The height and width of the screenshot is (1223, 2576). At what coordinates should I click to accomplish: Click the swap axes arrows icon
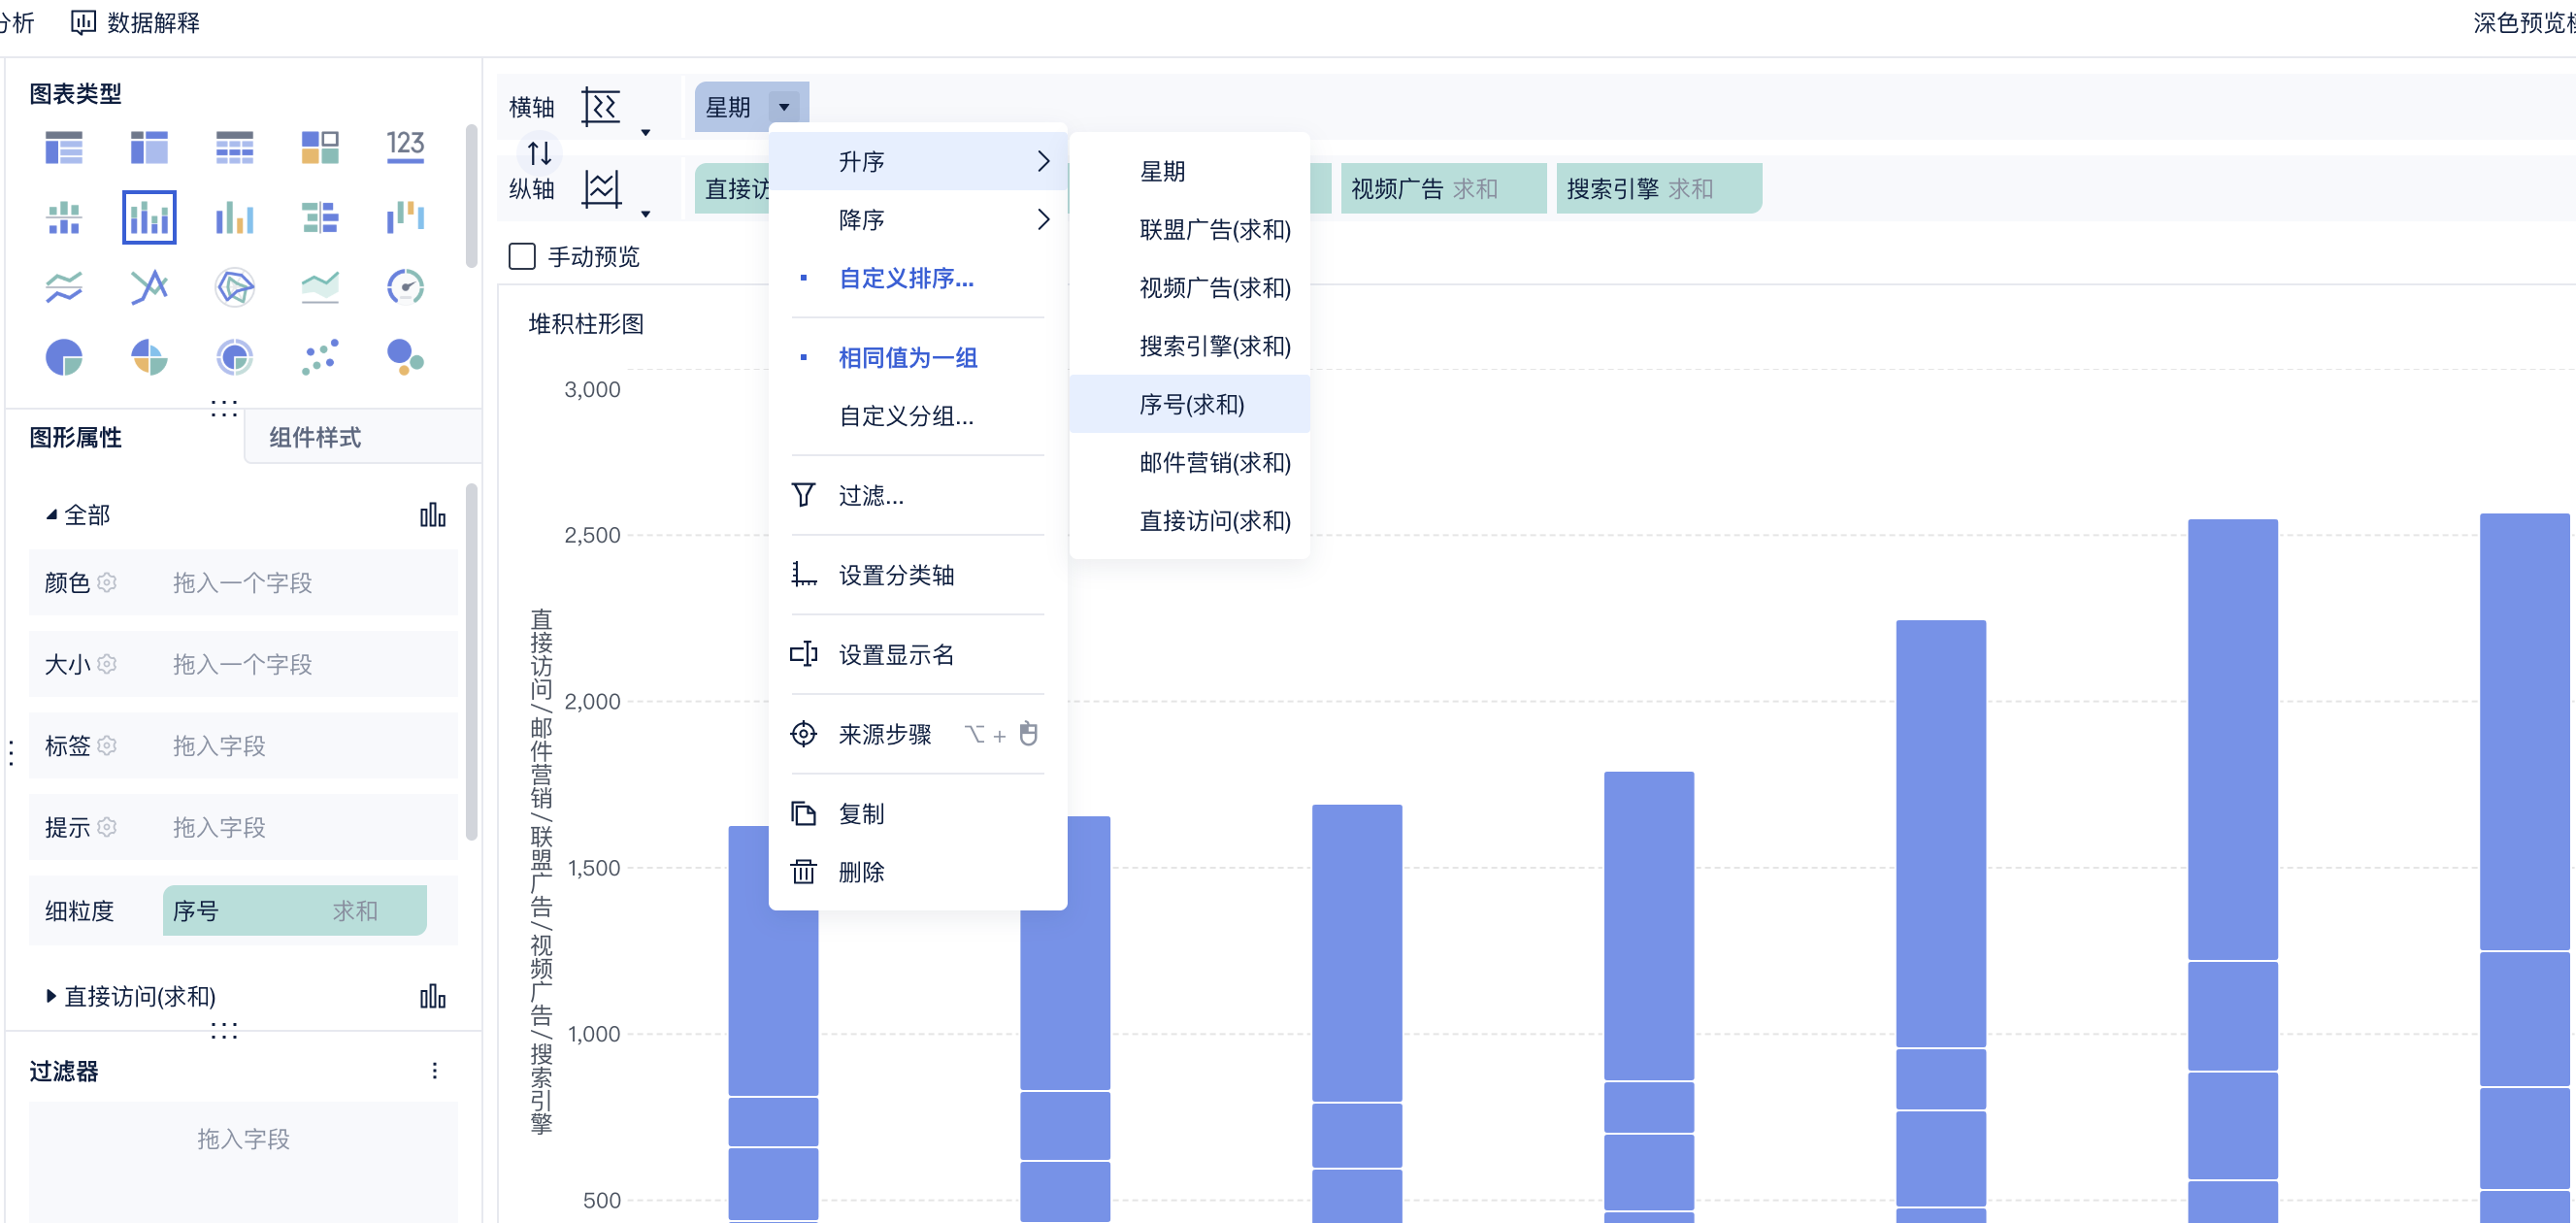point(539,153)
